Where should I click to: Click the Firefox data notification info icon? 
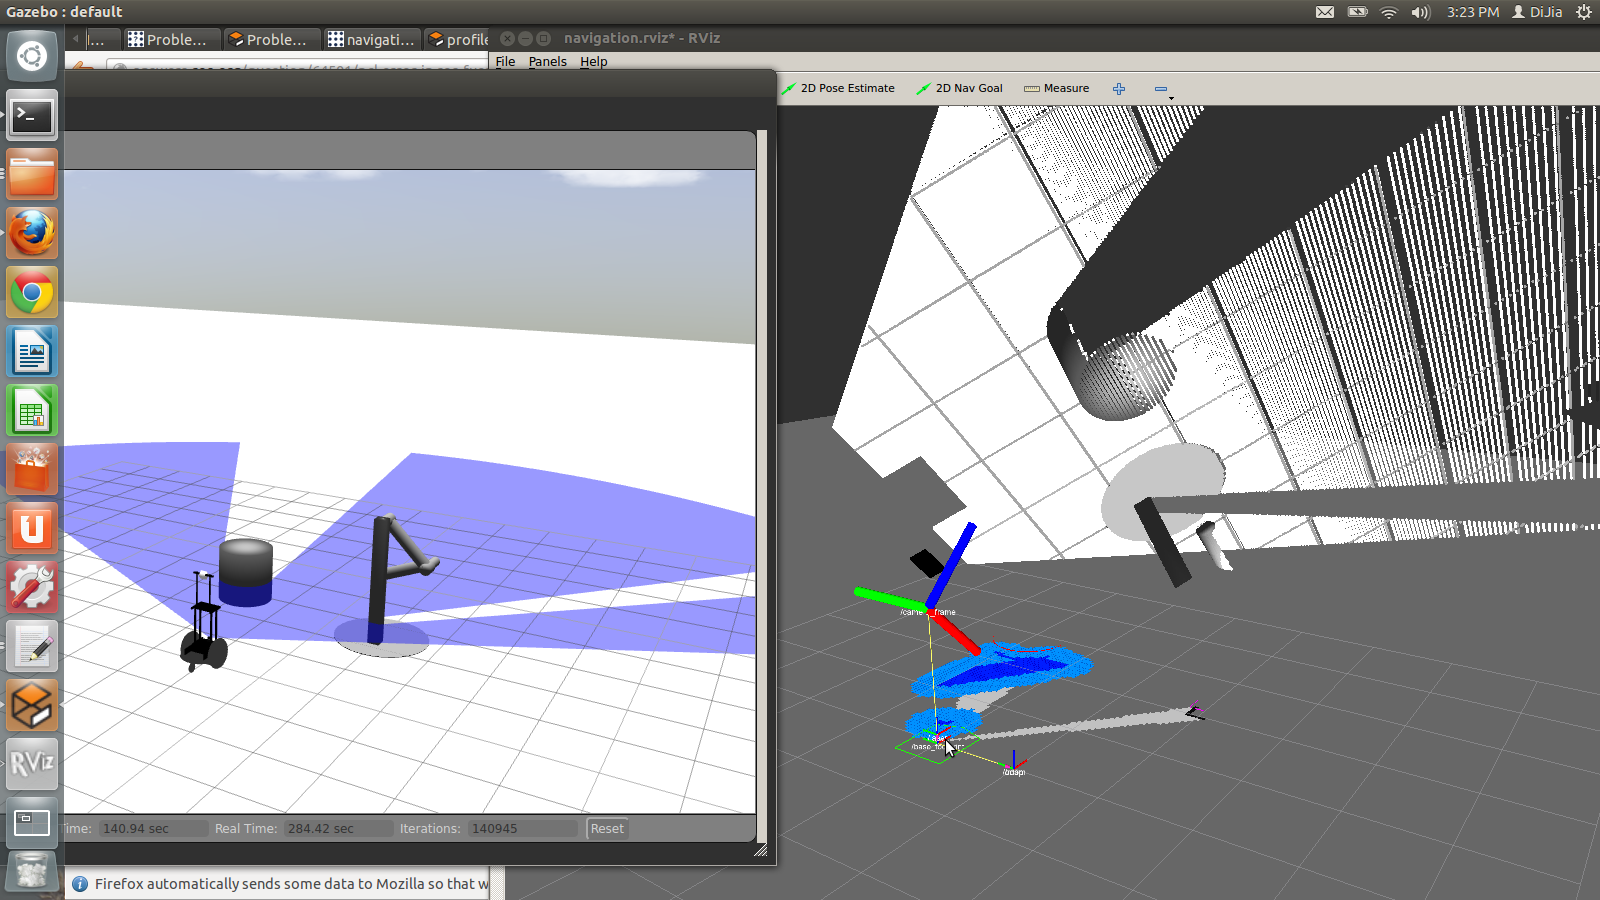[80, 884]
